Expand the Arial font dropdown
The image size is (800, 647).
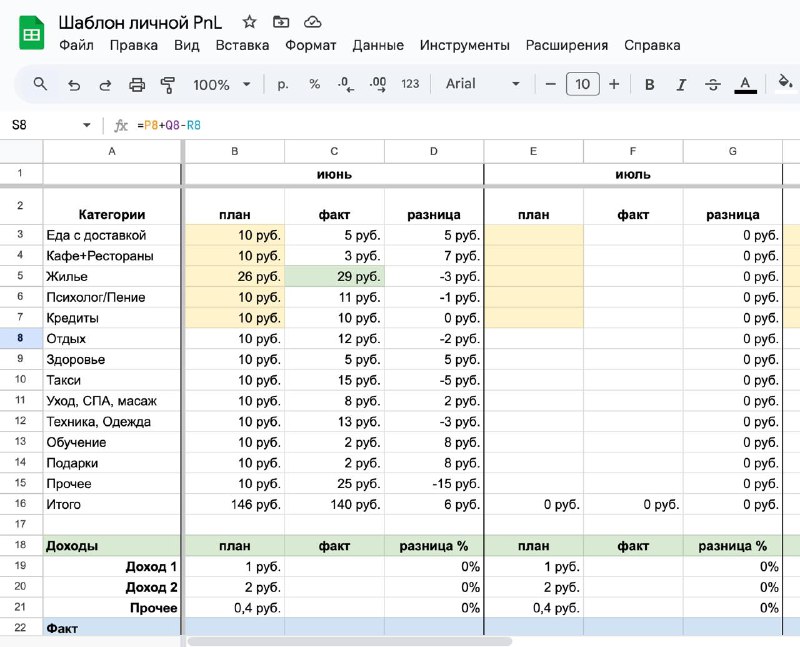coord(483,84)
